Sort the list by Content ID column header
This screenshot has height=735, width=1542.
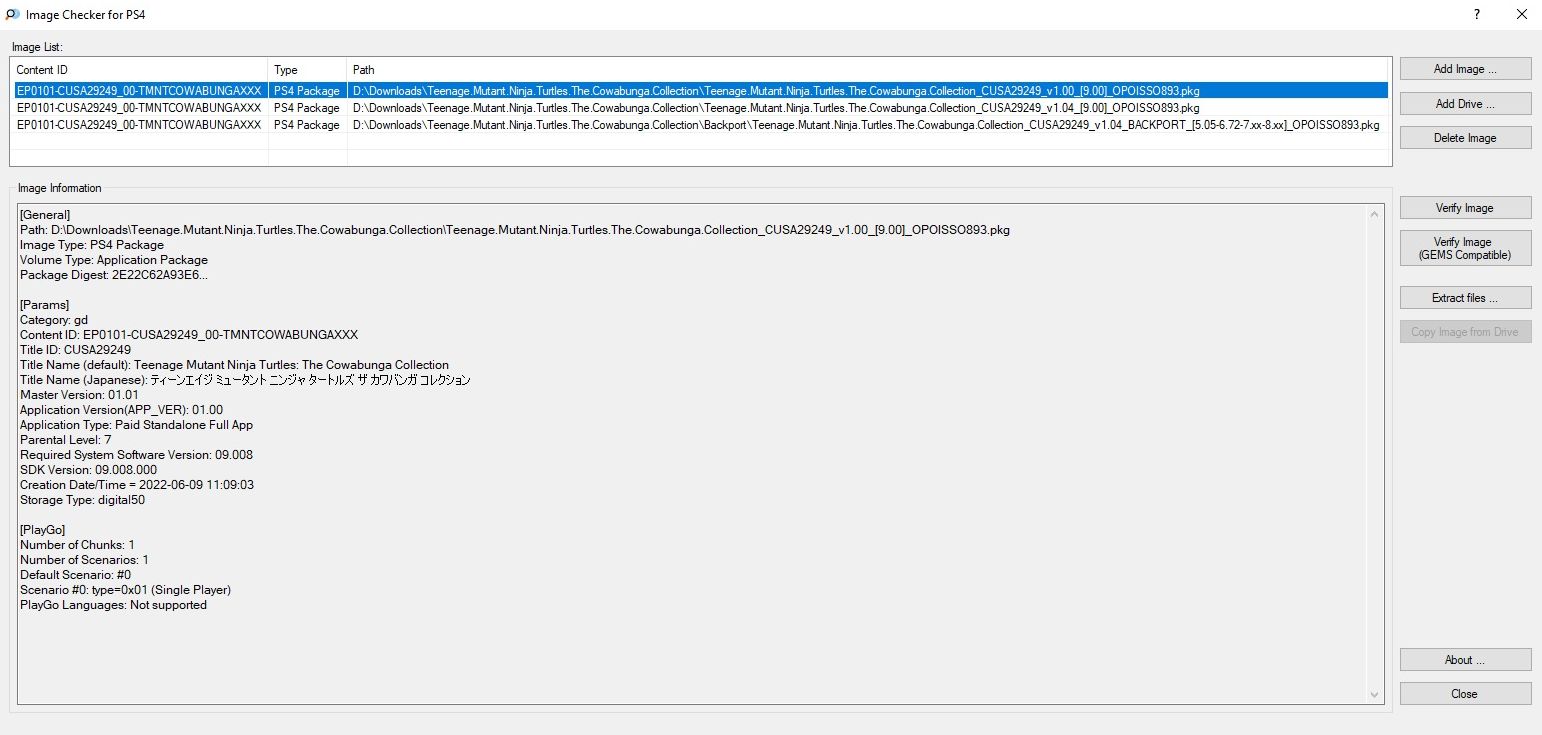tap(139, 70)
